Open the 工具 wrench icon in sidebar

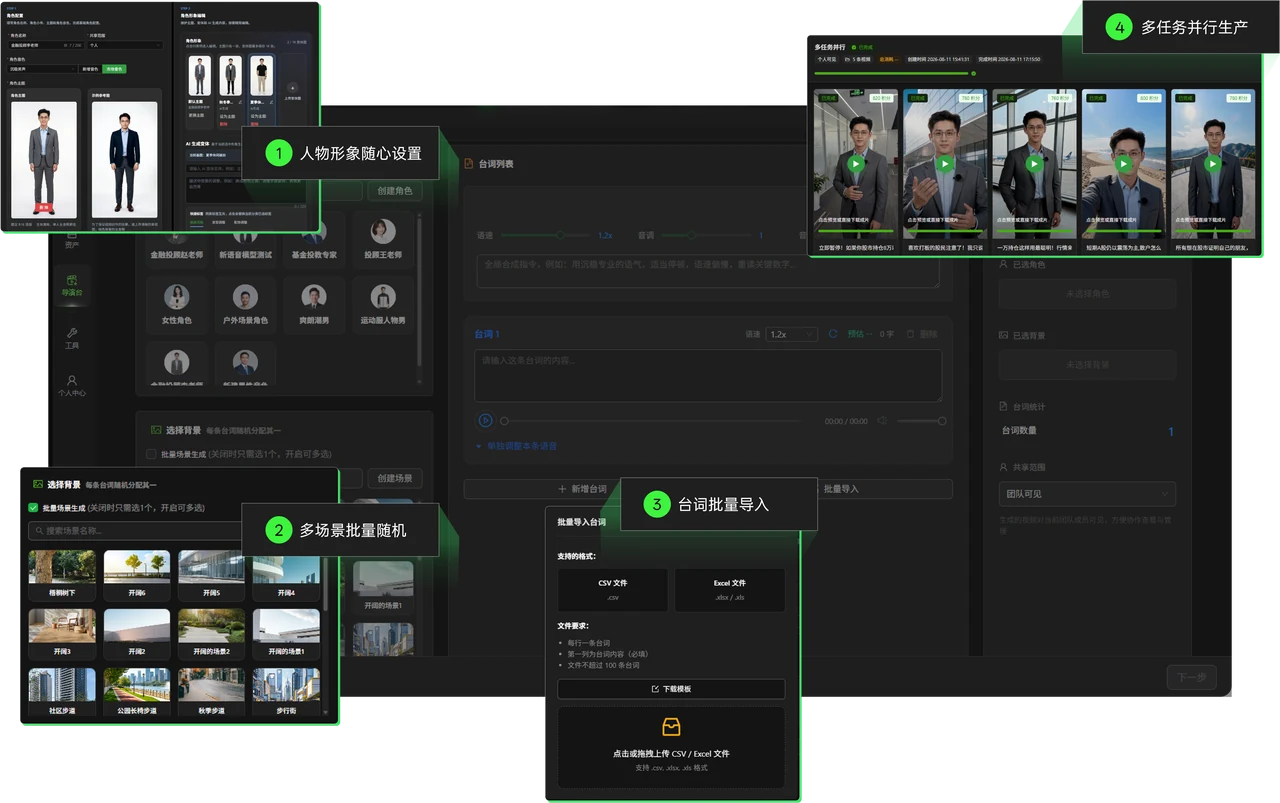(x=71, y=332)
